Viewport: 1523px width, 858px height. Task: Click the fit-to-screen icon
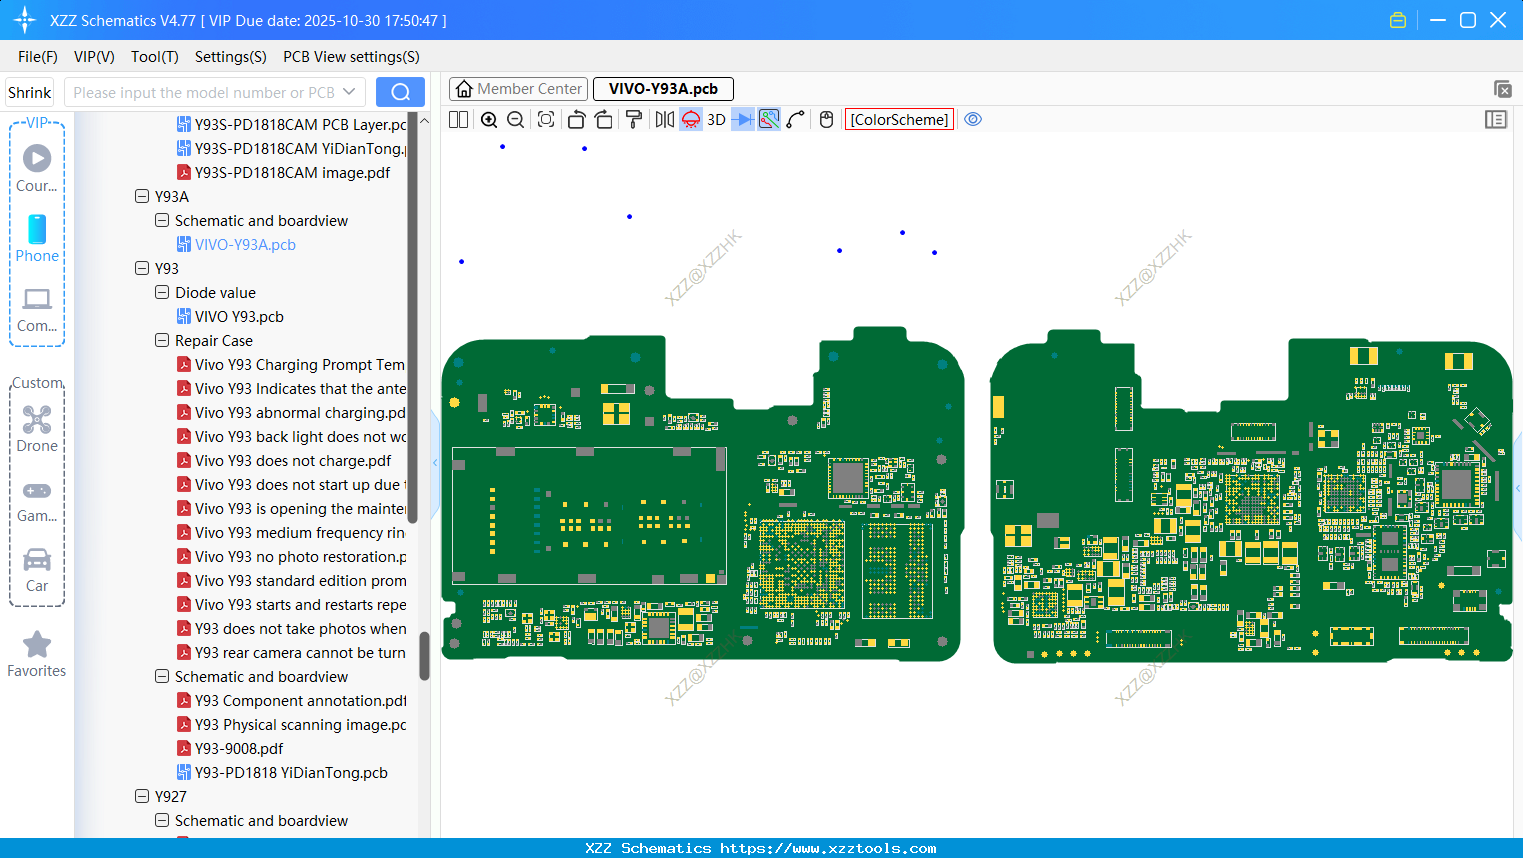546,120
